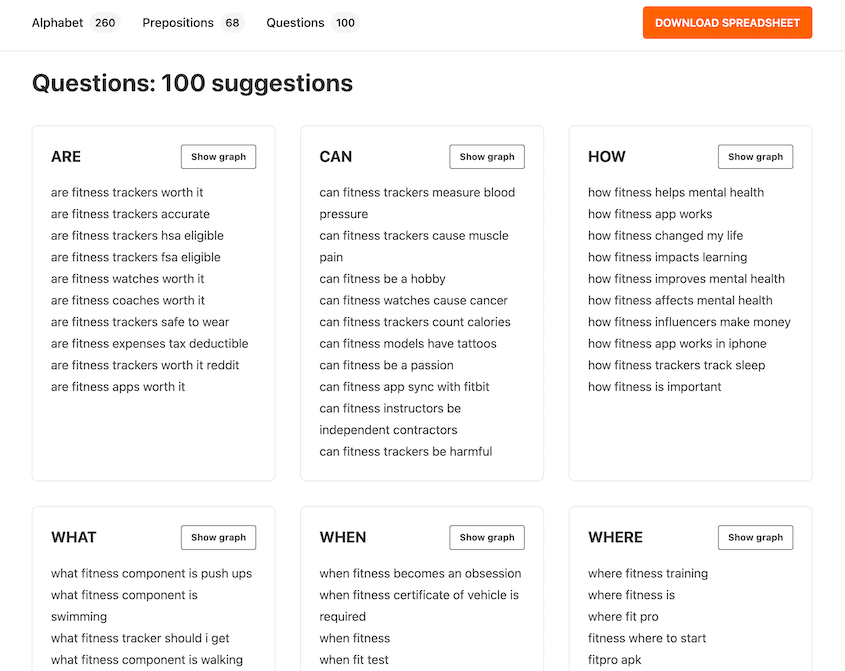Click 'how fitness helps mental health'
This screenshot has width=845, height=671.
(x=676, y=192)
